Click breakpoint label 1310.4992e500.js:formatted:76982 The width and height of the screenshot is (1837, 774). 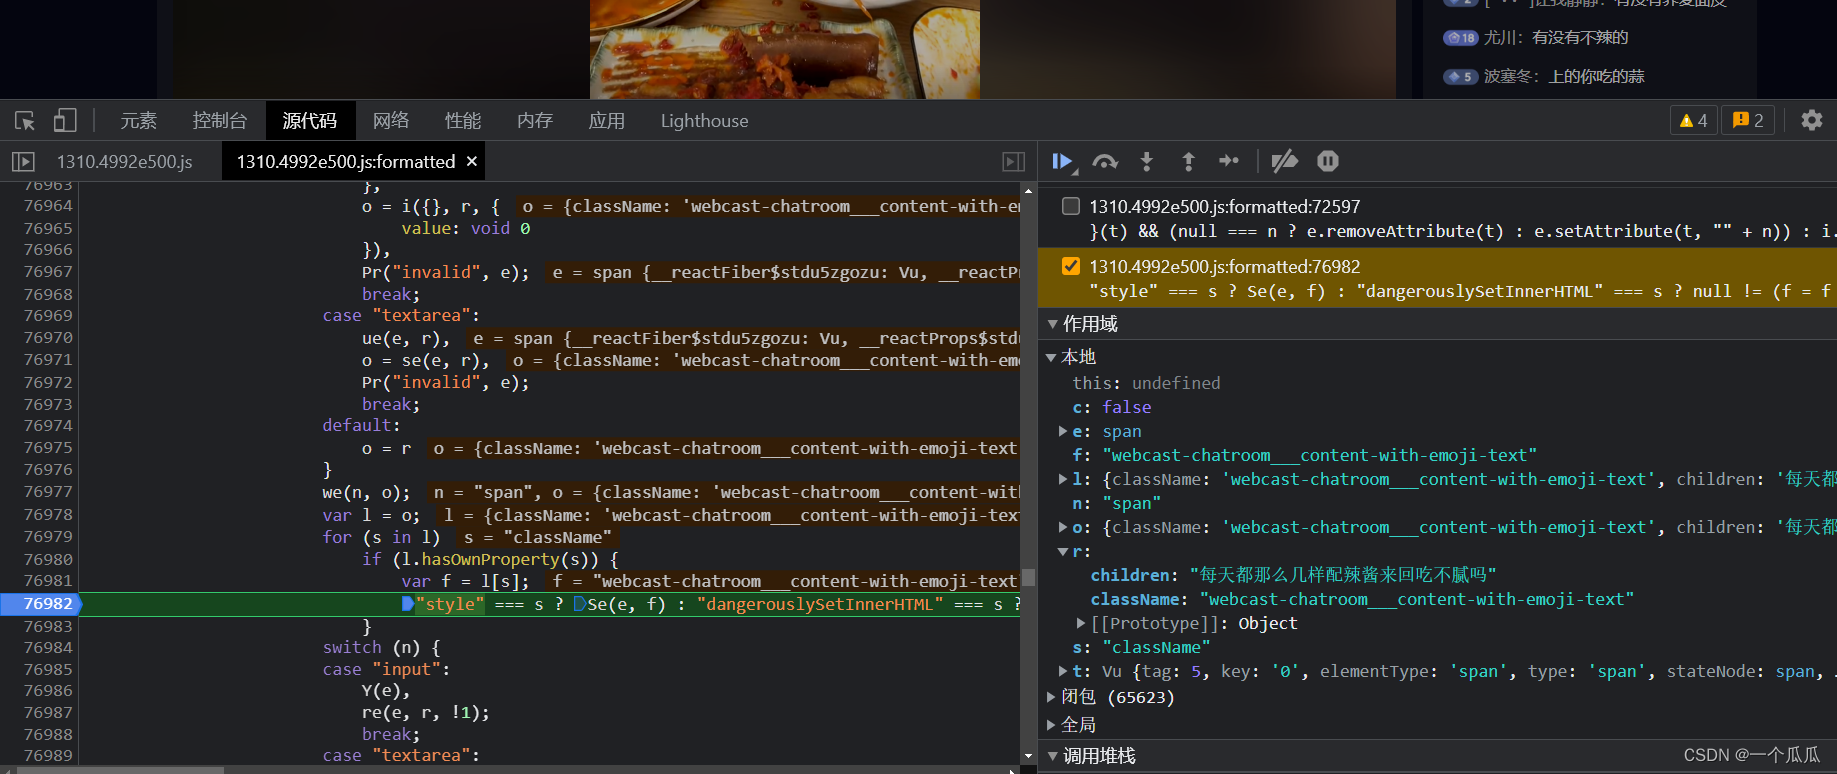tap(1225, 267)
